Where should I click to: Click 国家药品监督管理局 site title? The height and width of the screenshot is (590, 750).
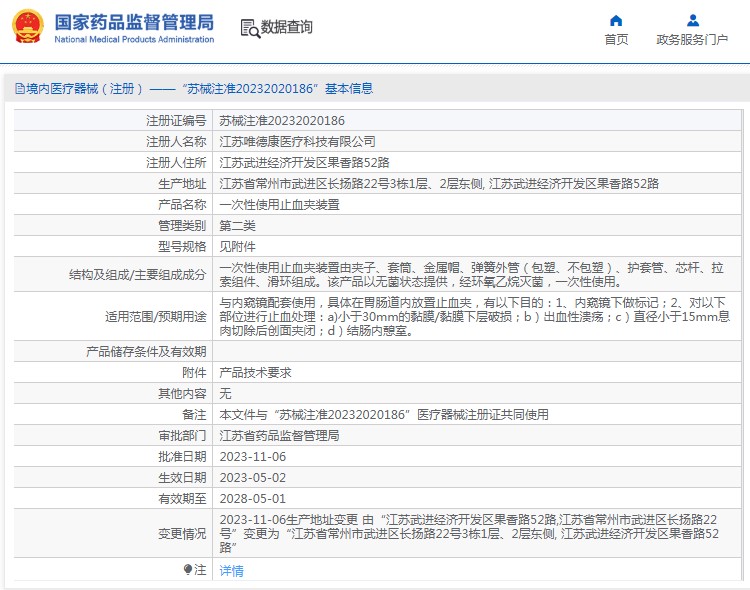coord(134,22)
